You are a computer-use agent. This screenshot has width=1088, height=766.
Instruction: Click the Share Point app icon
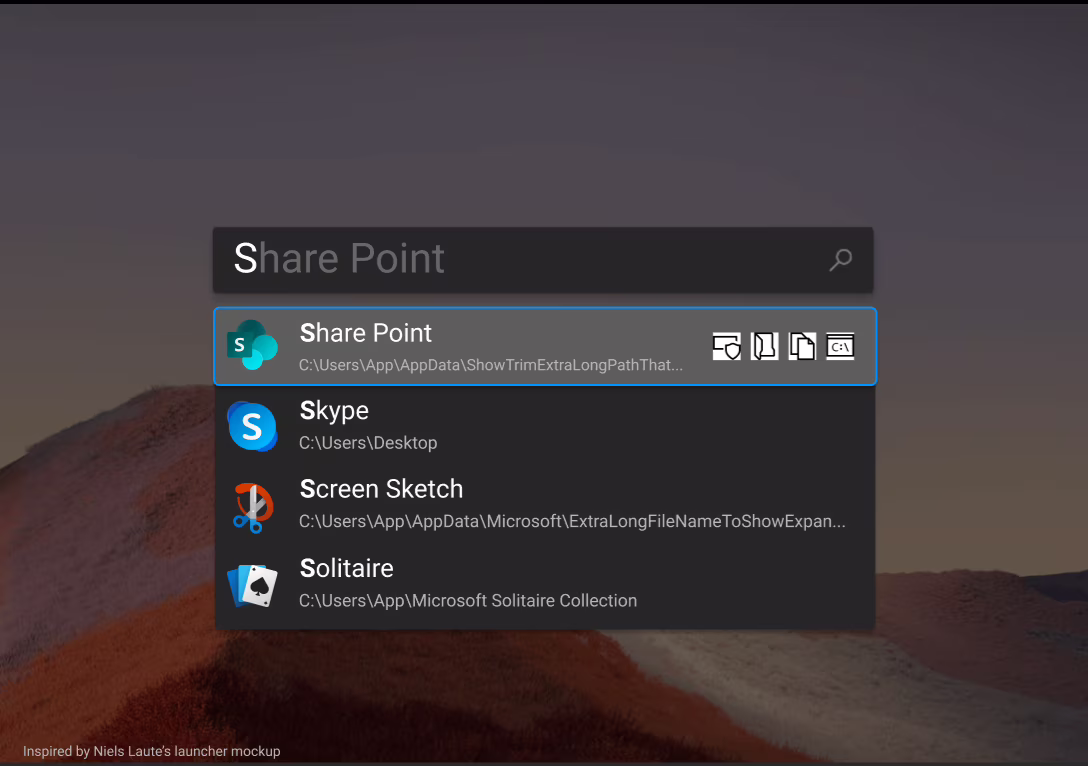[252, 346]
